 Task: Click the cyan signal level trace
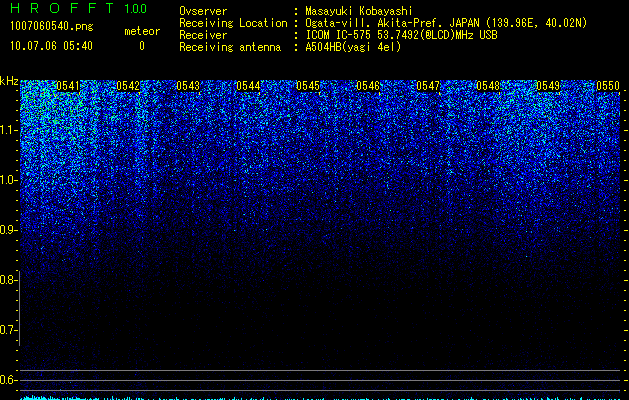pyautogui.click(x=321, y=398)
